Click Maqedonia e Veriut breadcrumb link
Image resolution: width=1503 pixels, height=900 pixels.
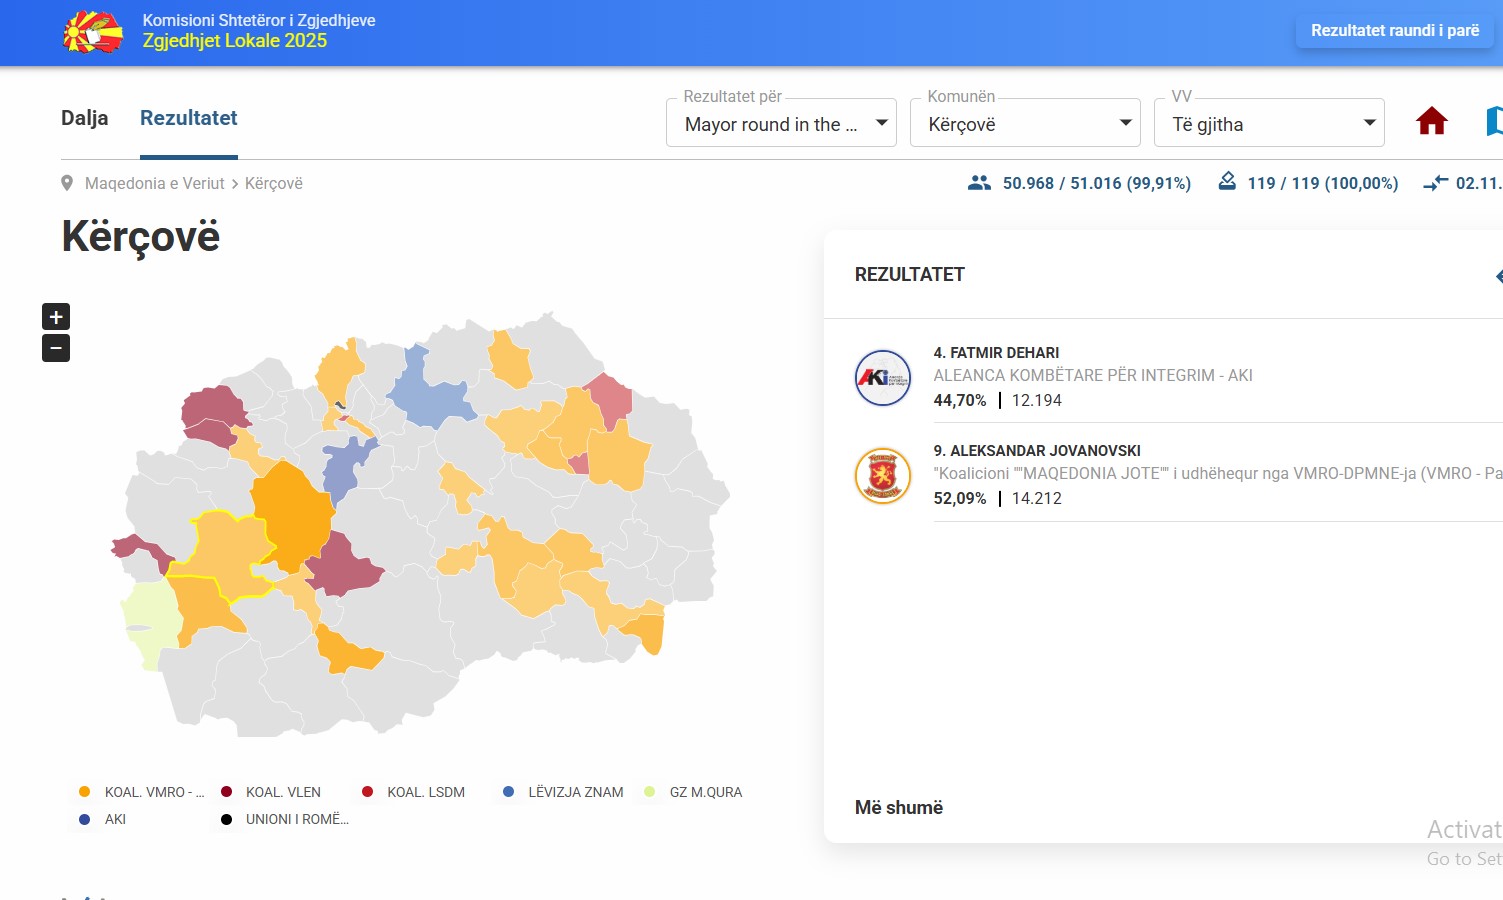point(155,184)
